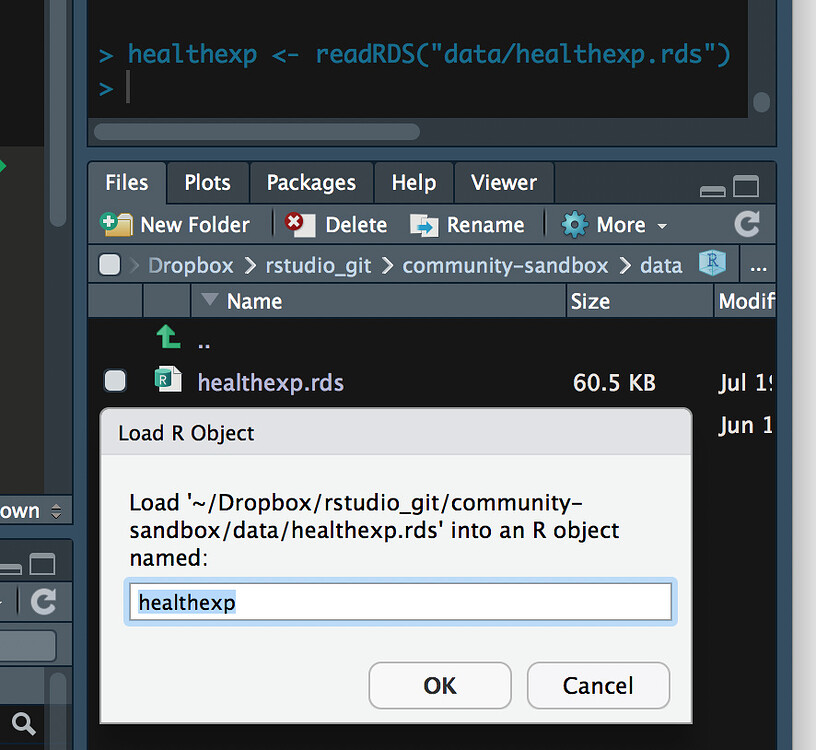Image resolution: width=816 pixels, height=750 pixels.
Task: Click the healthexp object name input field
Action: click(399, 602)
